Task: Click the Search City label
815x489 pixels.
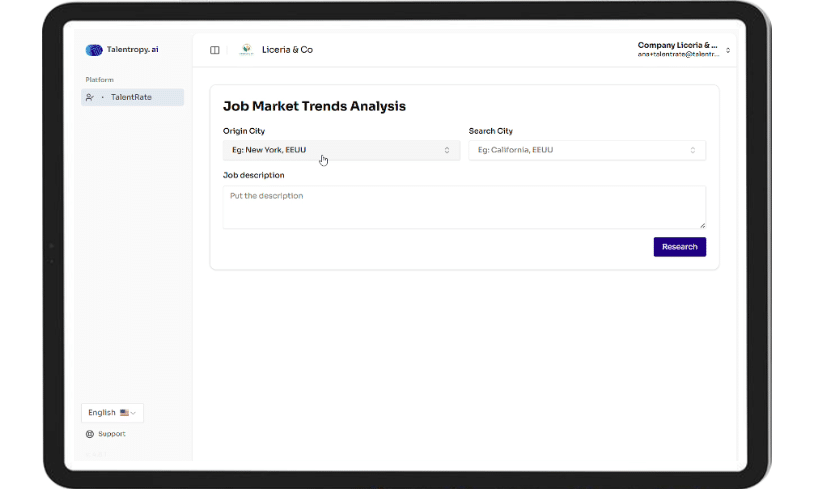Action: click(x=491, y=131)
